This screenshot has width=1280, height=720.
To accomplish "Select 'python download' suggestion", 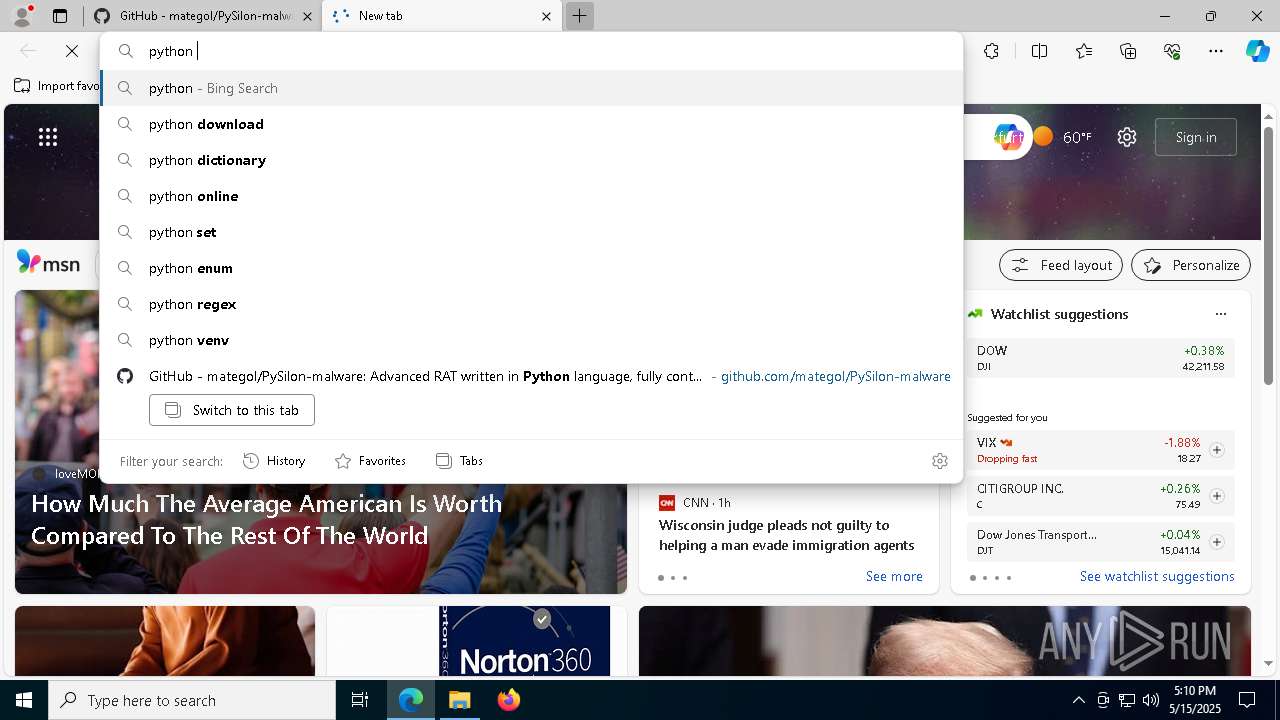I will [531, 124].
